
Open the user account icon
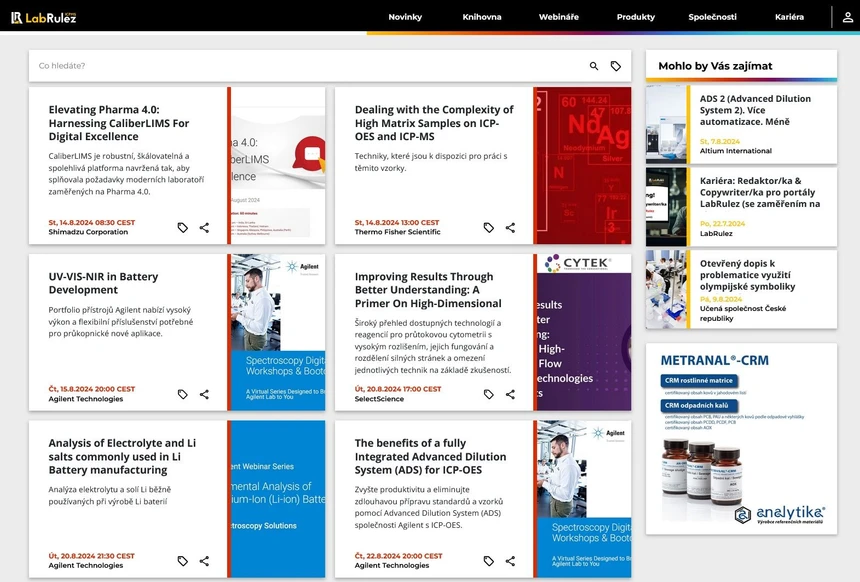847,17
